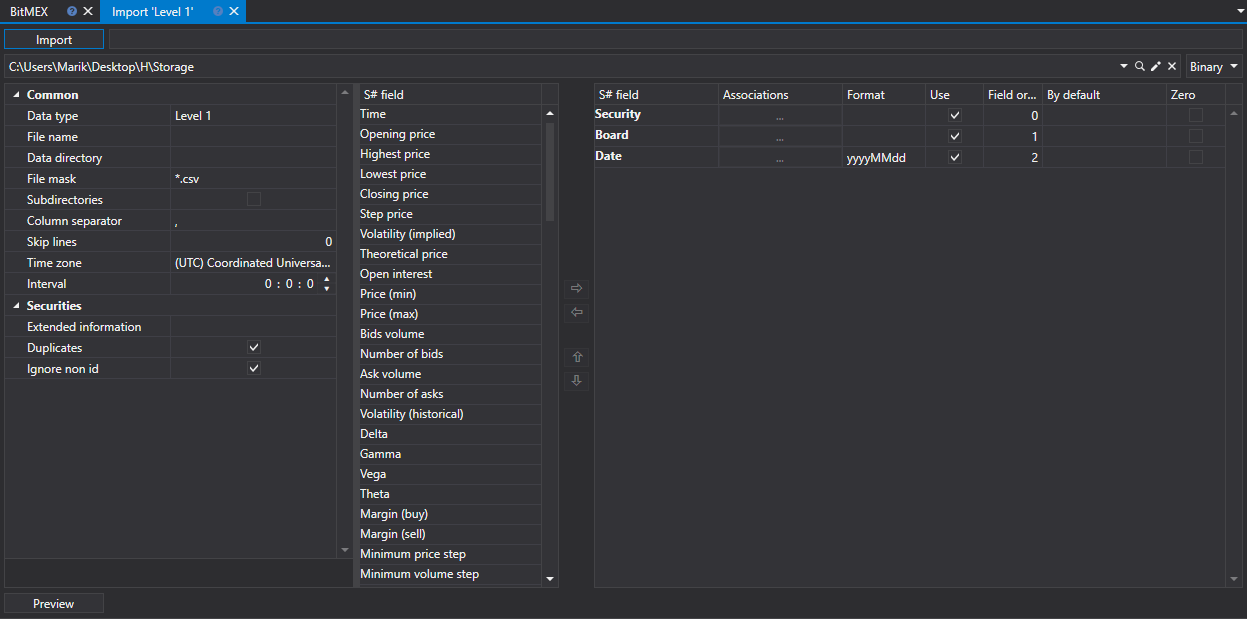Click the pencil edit icon in path bar

tap(1155, 66)
